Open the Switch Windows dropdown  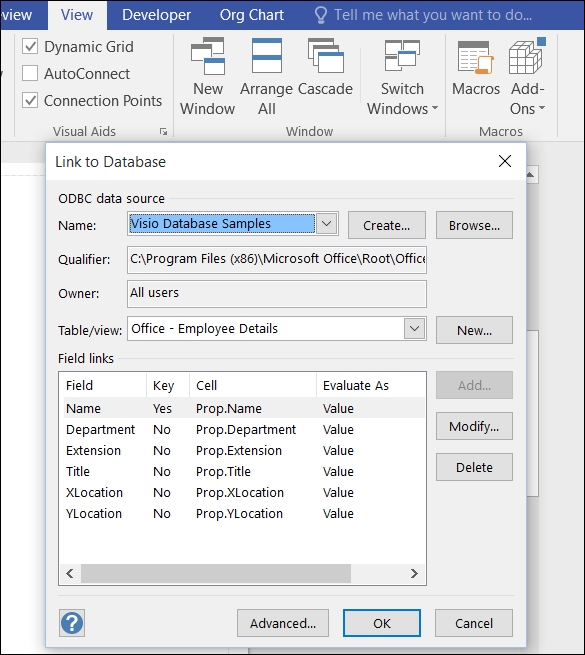402,77
